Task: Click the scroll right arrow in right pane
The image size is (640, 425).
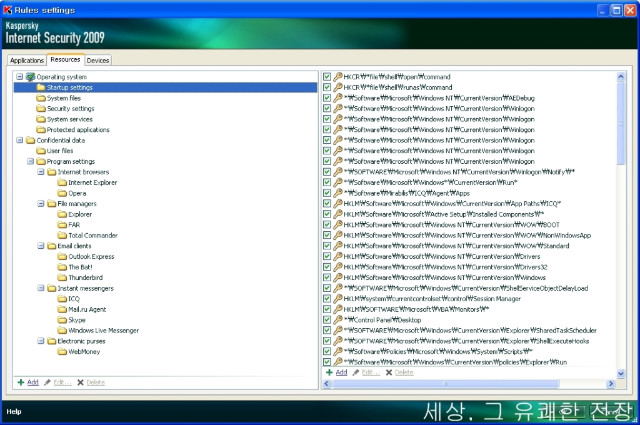Action: [x=611, y=384]
